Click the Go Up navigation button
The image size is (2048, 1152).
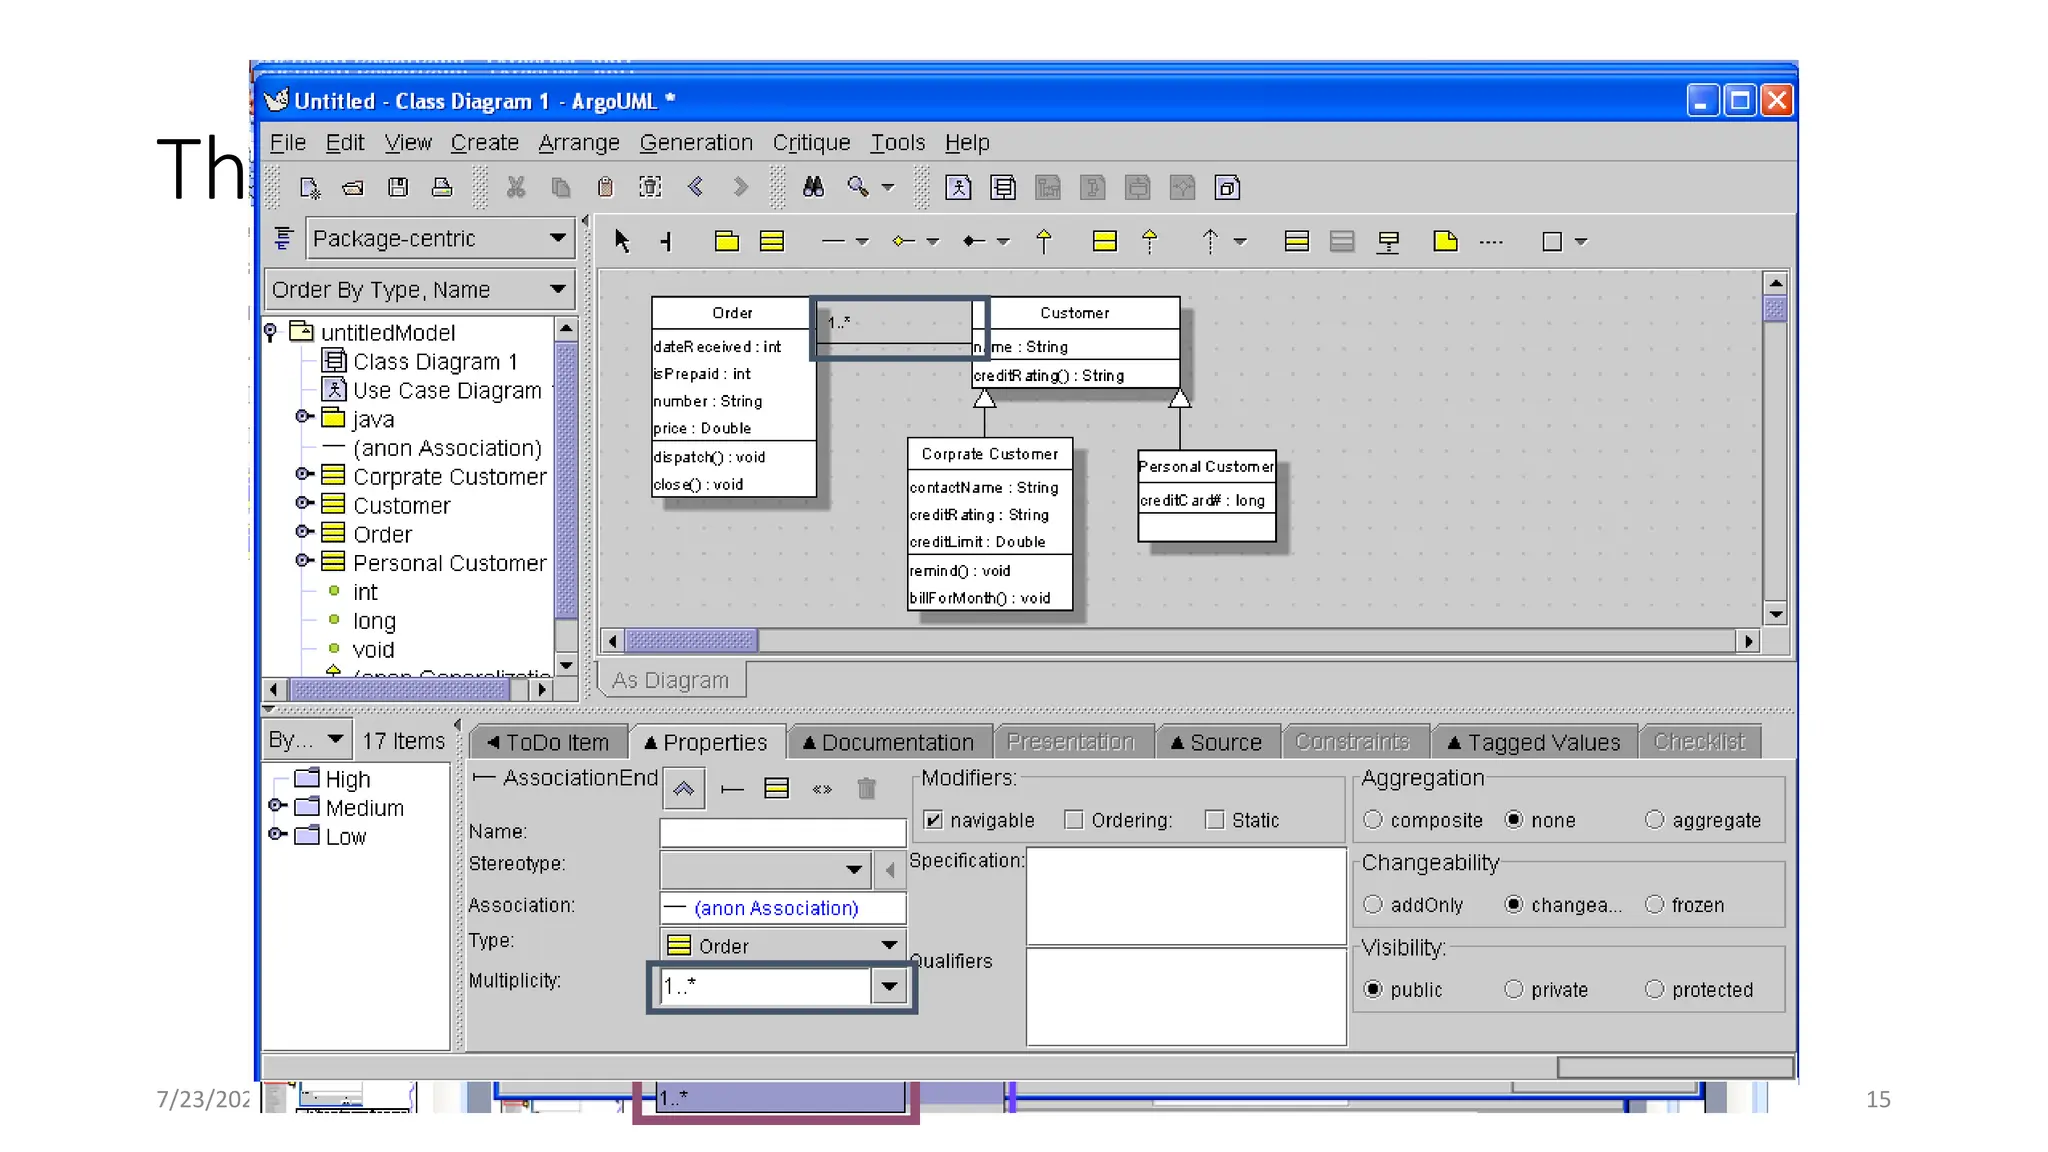[x=684, y=789]
